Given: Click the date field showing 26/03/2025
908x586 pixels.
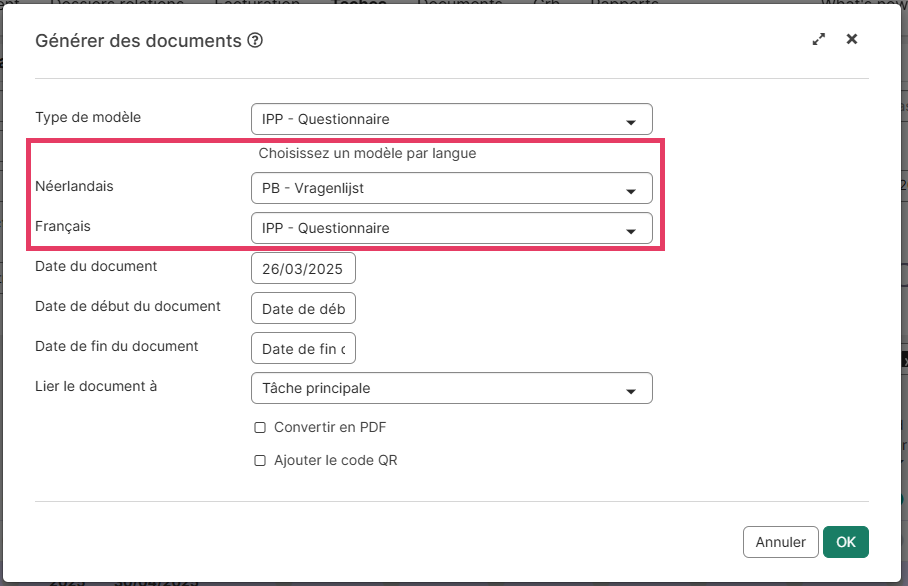Looking at the screenshot, I should pyautogui.click(x=303, y=269).
